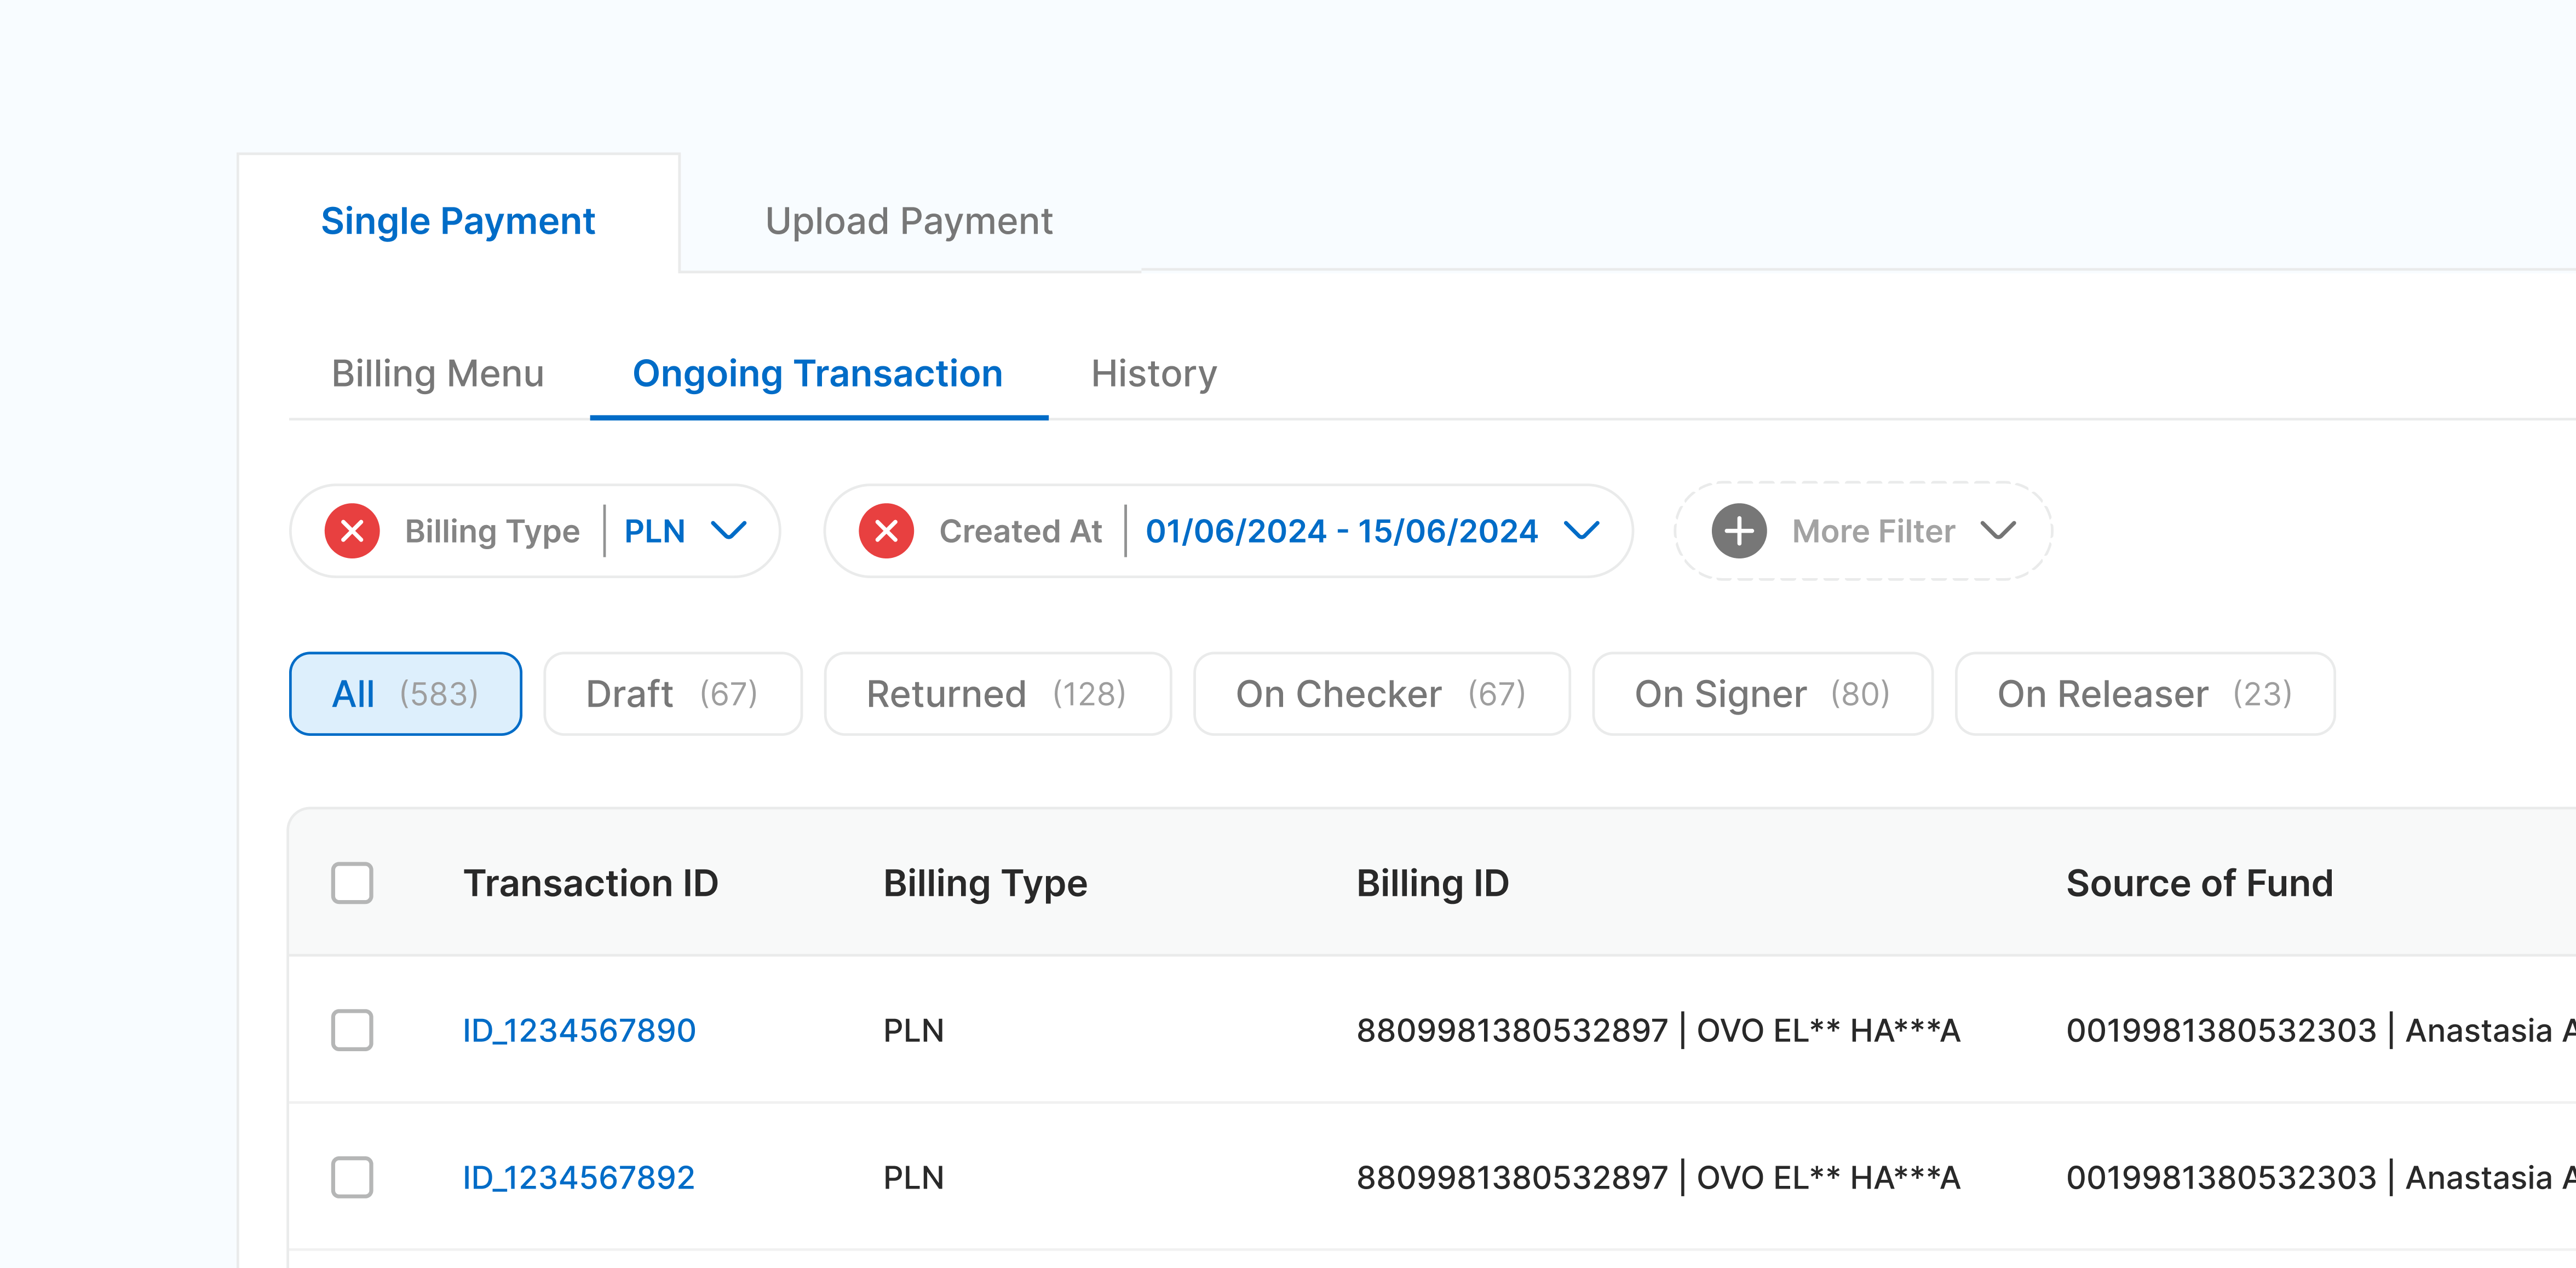Image resolution: width=2576 pixels, height=1268 pixels.
Task: Show Draft (67) transactions
Action: 673,694
